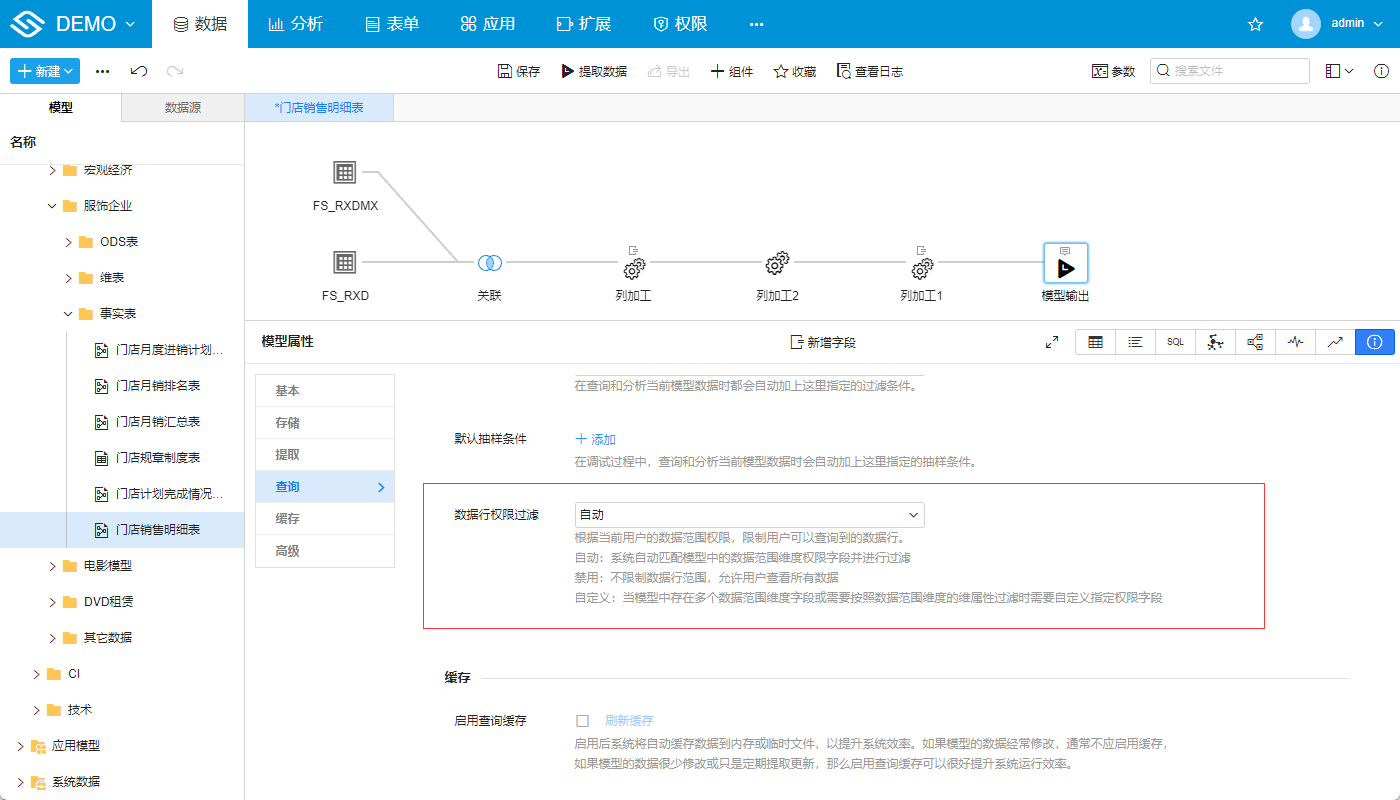Image resolution: width=1400 pixels, height=800 pixels.
Task: Open the SQL view of the model
Action: 1175,342
